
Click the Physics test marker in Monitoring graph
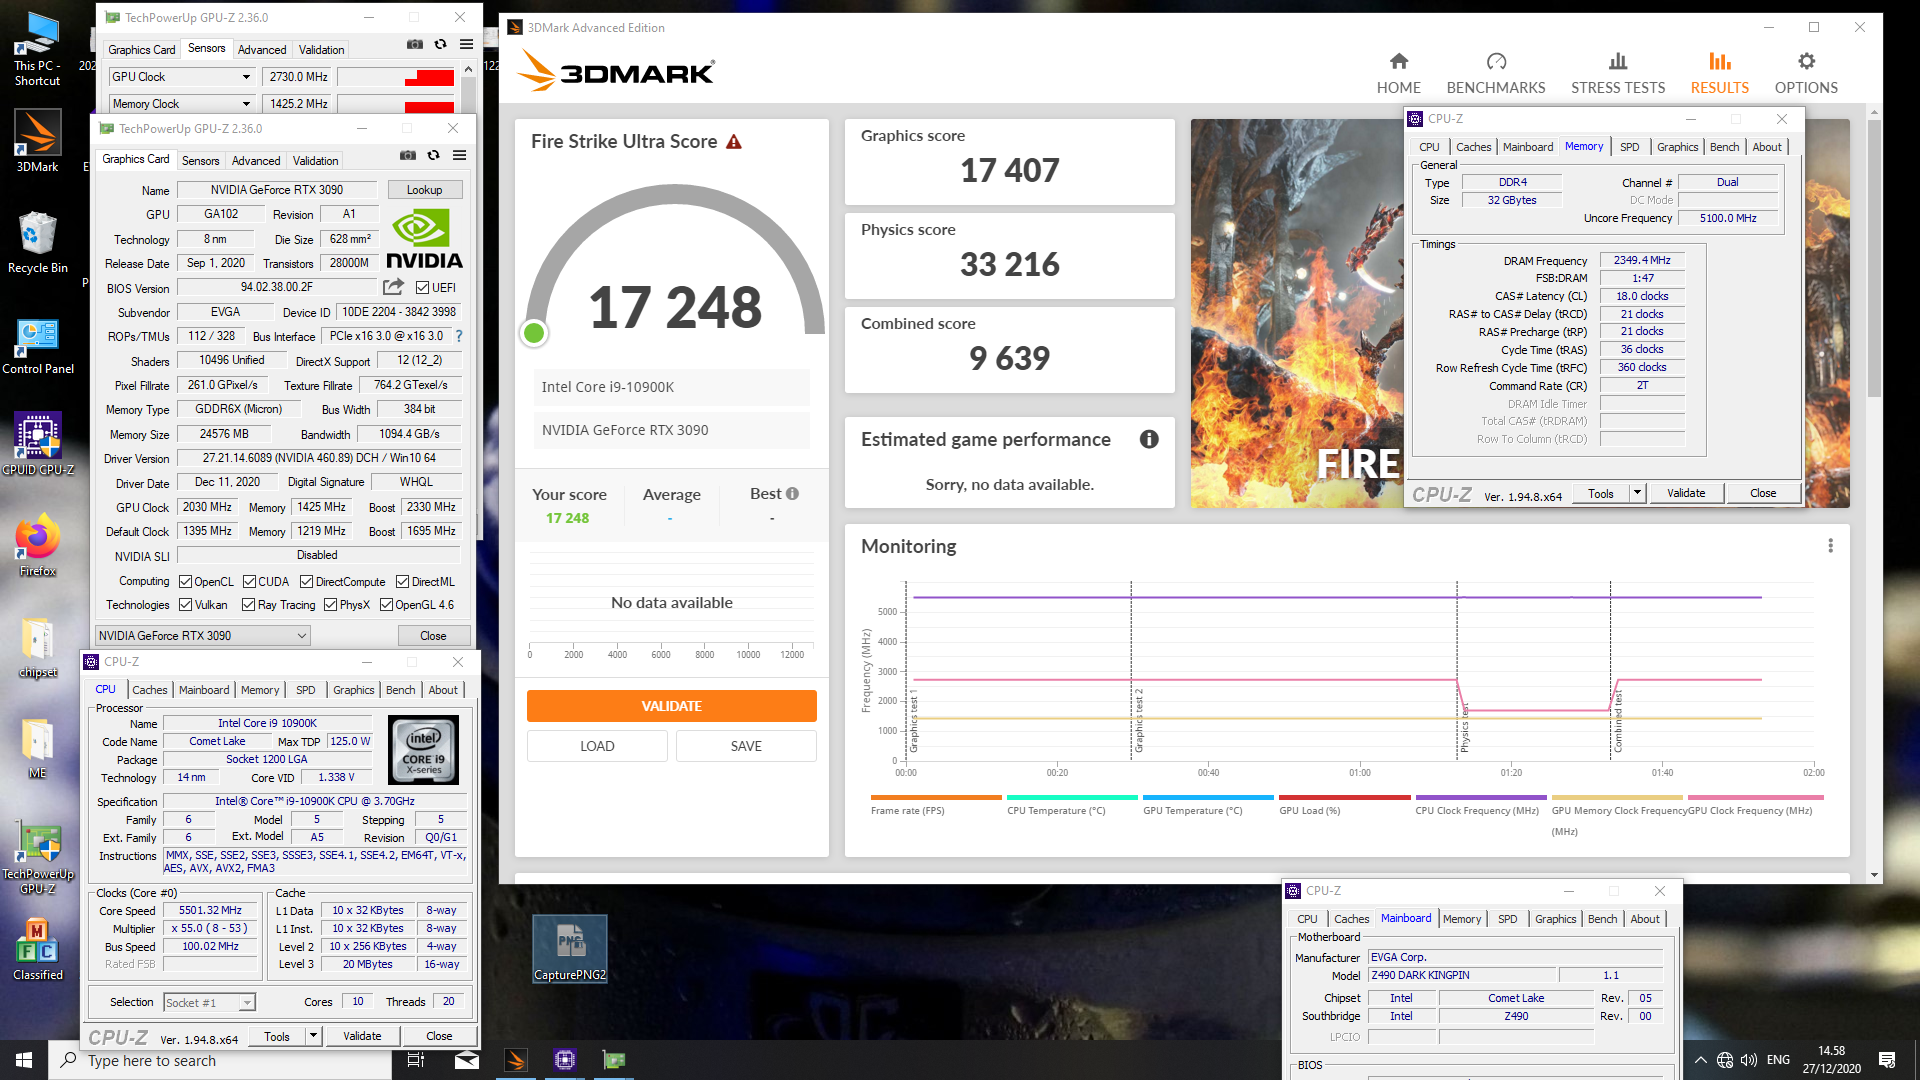1465,730
